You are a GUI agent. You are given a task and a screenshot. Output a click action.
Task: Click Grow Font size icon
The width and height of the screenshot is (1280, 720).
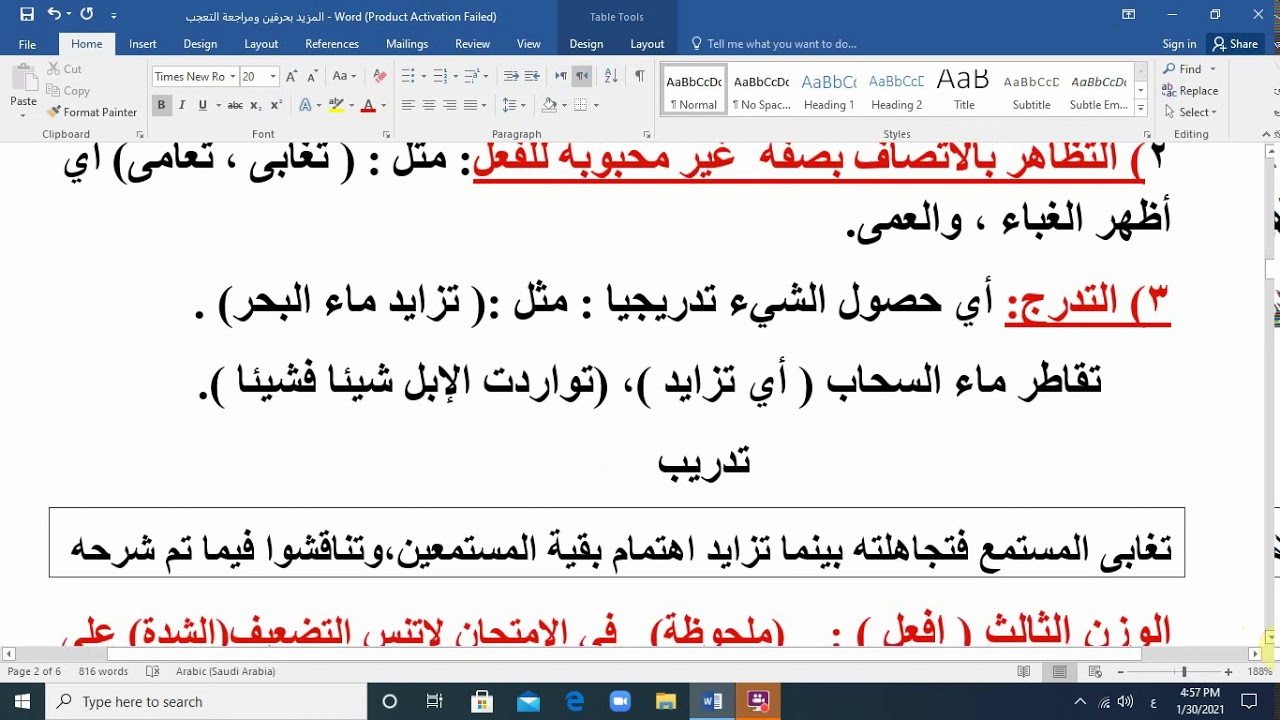point(292,76)
